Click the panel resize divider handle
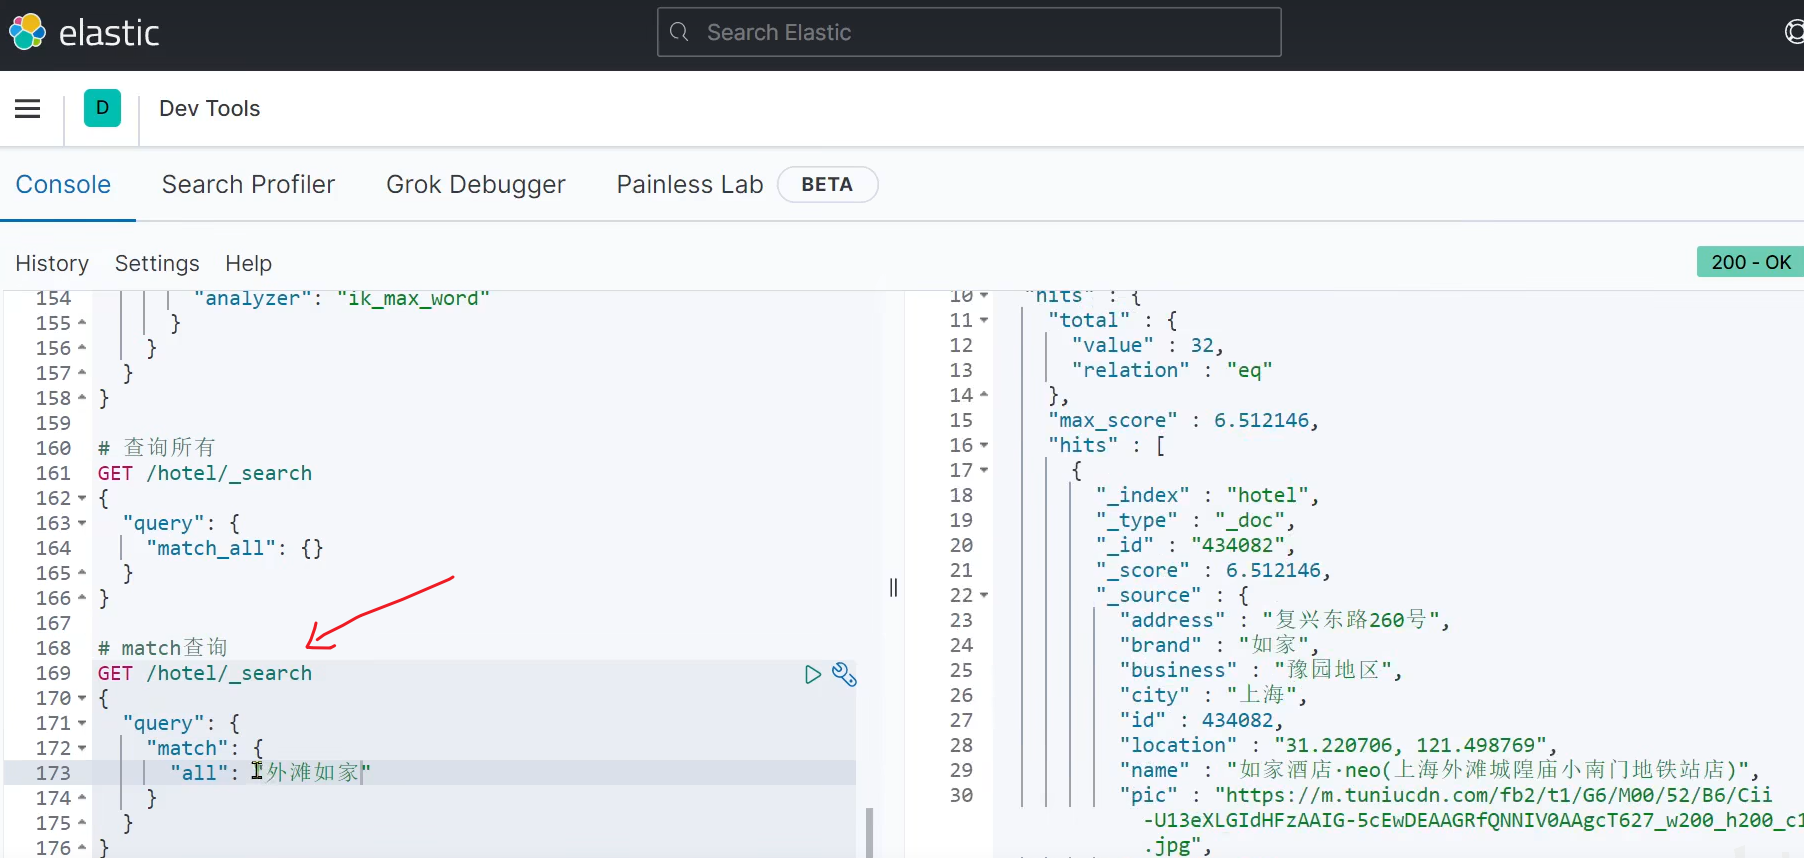The width and height of the screenshot is (1804, 858). point(893,587)
